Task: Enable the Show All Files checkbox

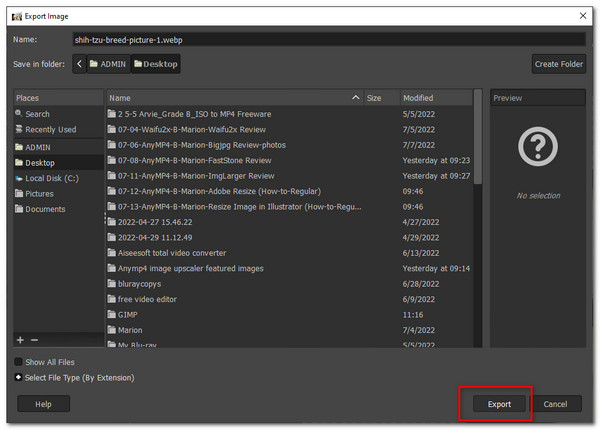Action: tap(19, 362)
